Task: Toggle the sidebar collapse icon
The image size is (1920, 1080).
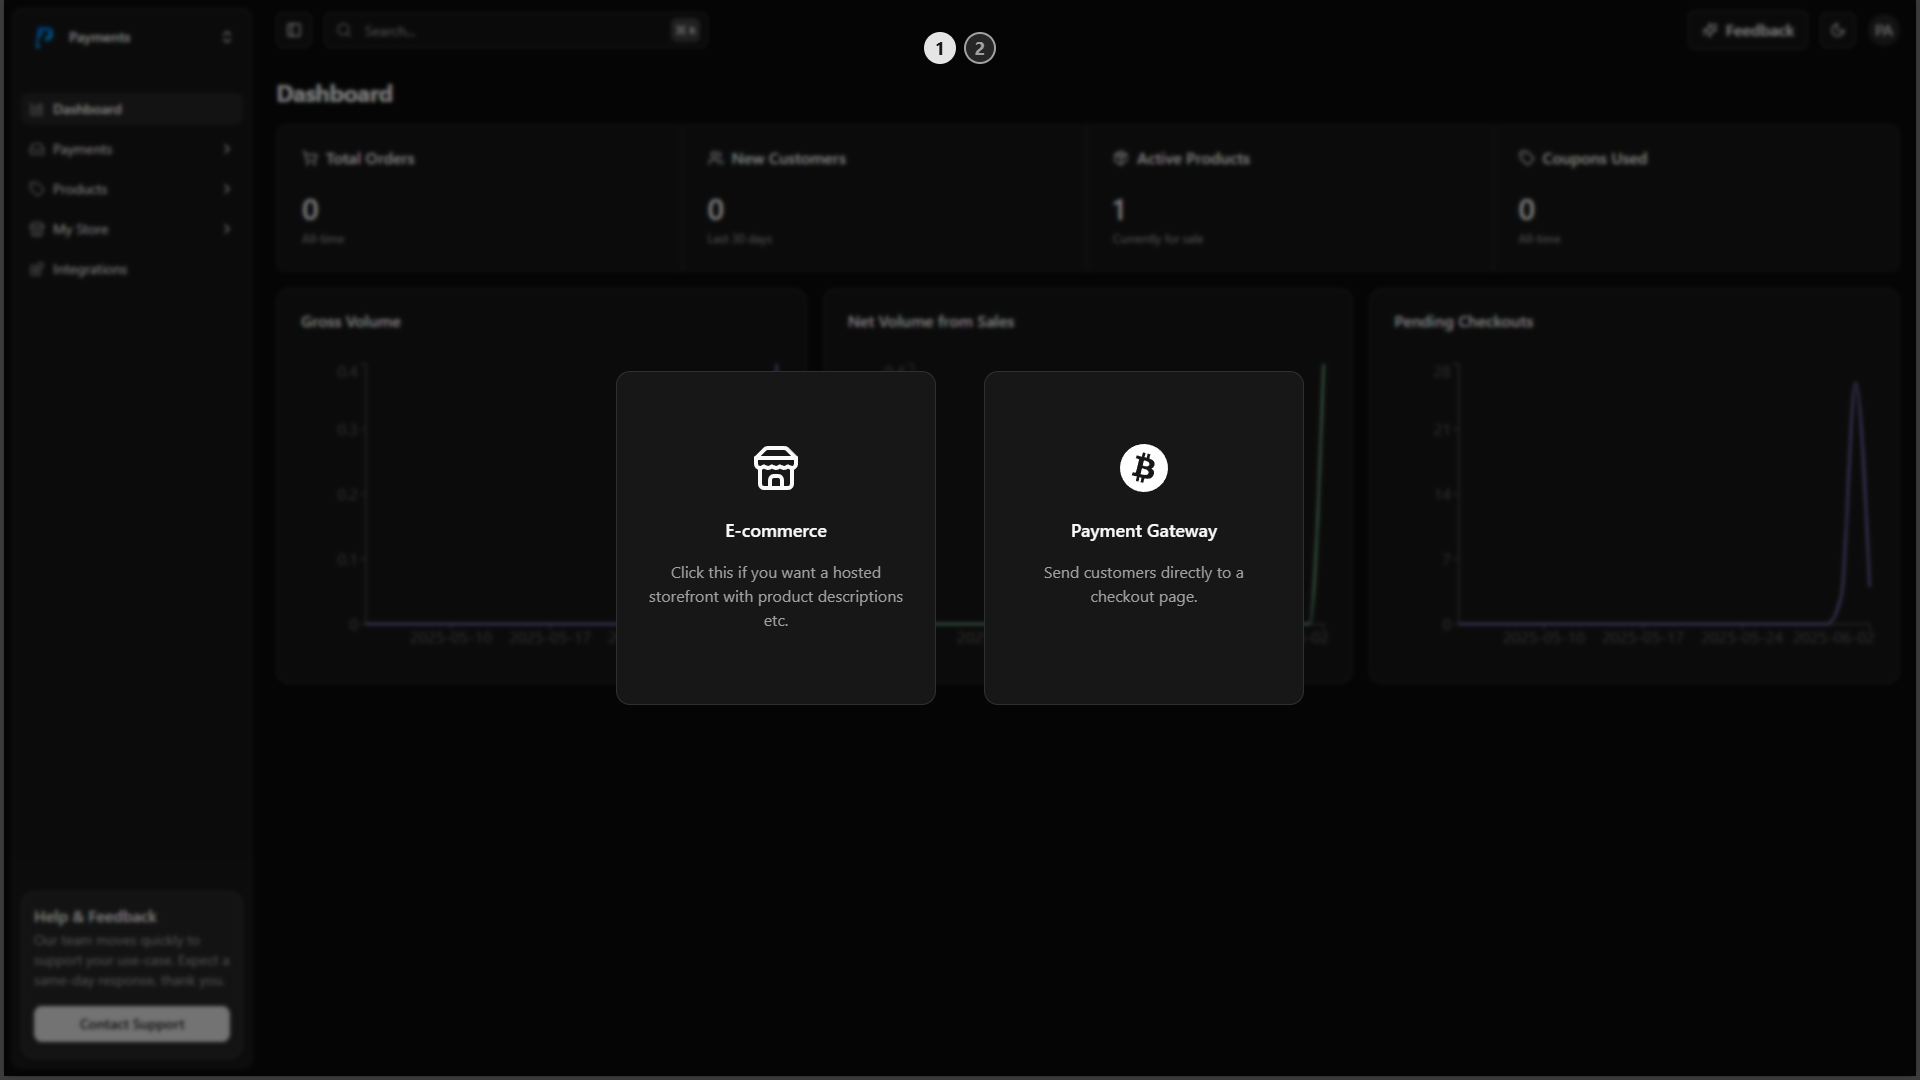Action: (294, 30)
